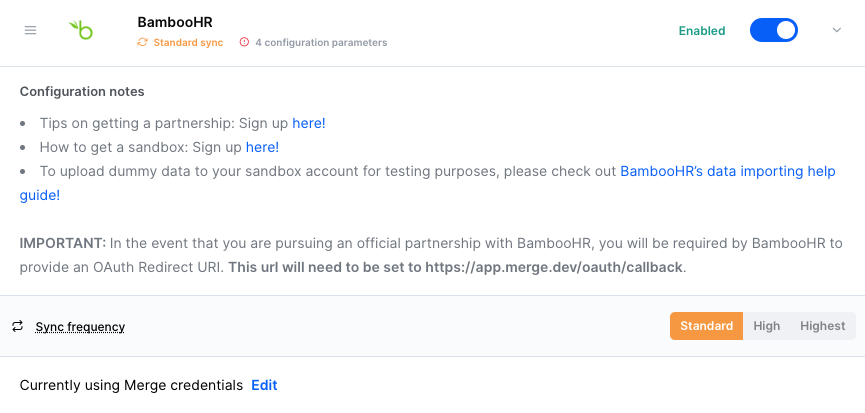Viewport: 865px width, 413px height.
Task: Click the hamburger drag handle icon
Action: coord(30,30)
